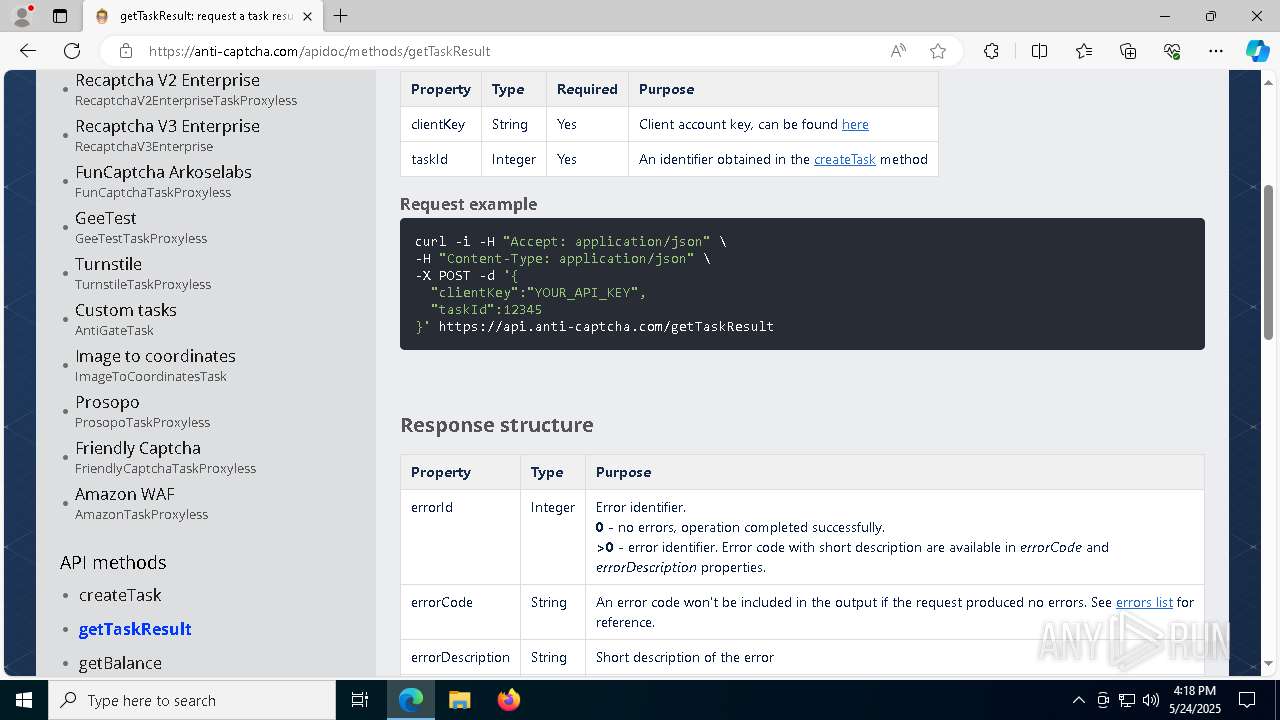Viewport: 1280px width, 720px height.
Task: Follow the createTask link in taskId row
Action: click(845, 159)
